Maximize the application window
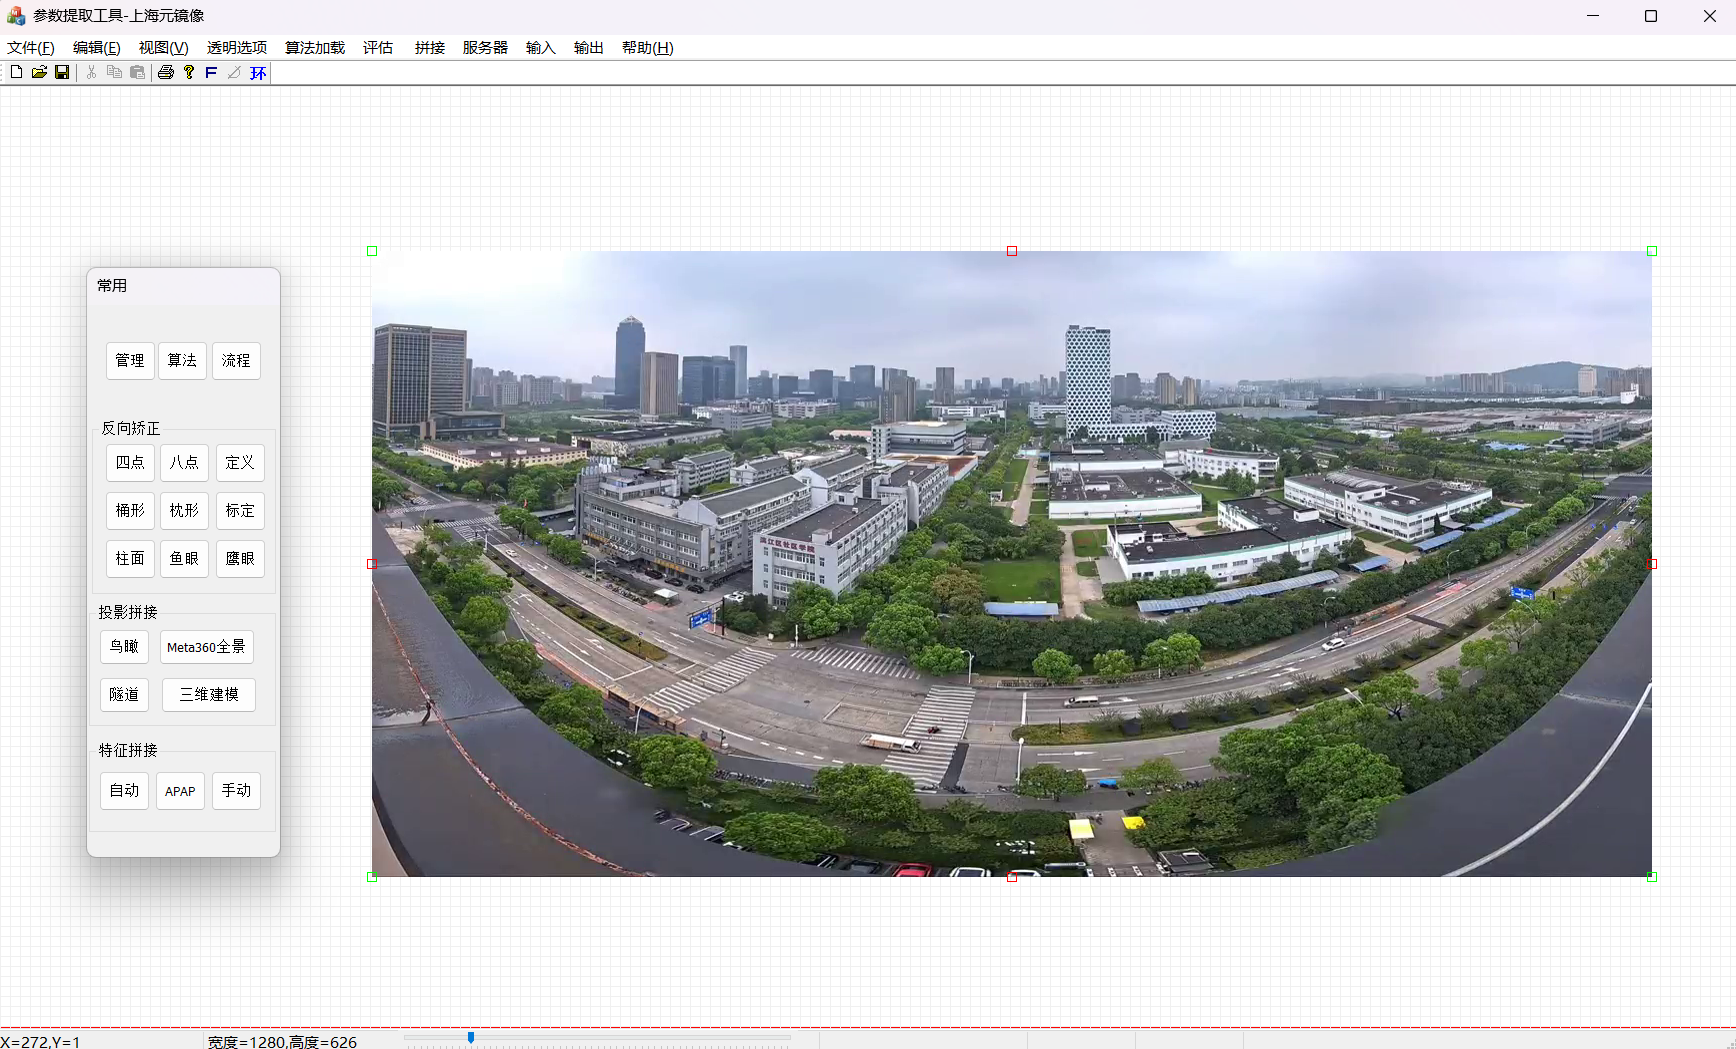The image size is (1736, 1049). click(x=1651, y=16)
